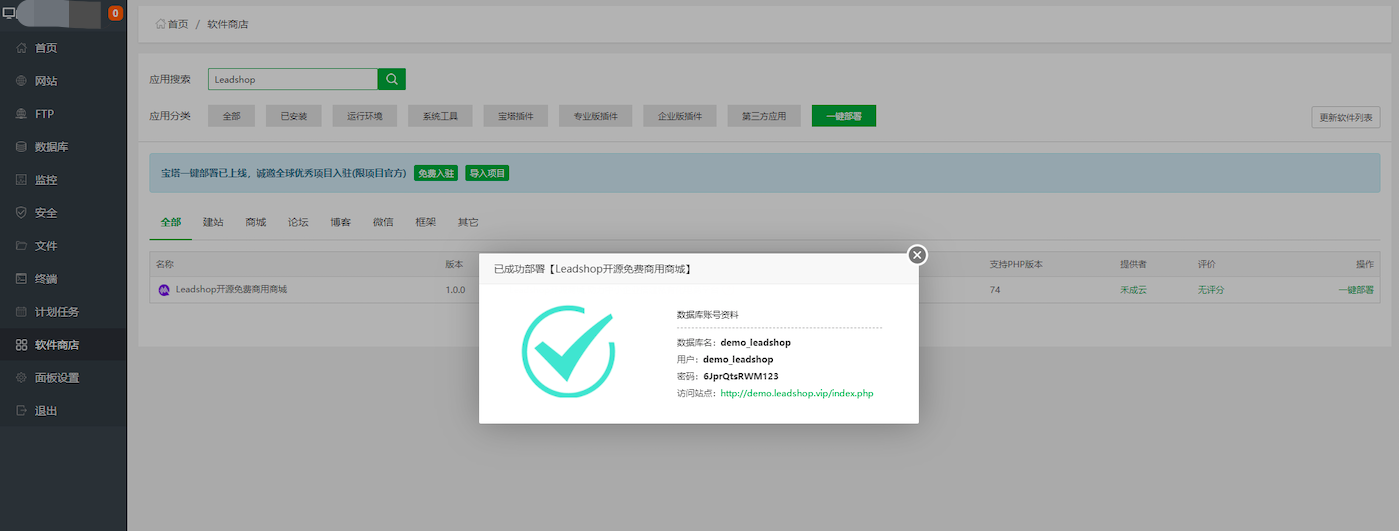Click the green search magnifier button
The width and height of the screenshot is (1399, 531).
click(392, 79)
